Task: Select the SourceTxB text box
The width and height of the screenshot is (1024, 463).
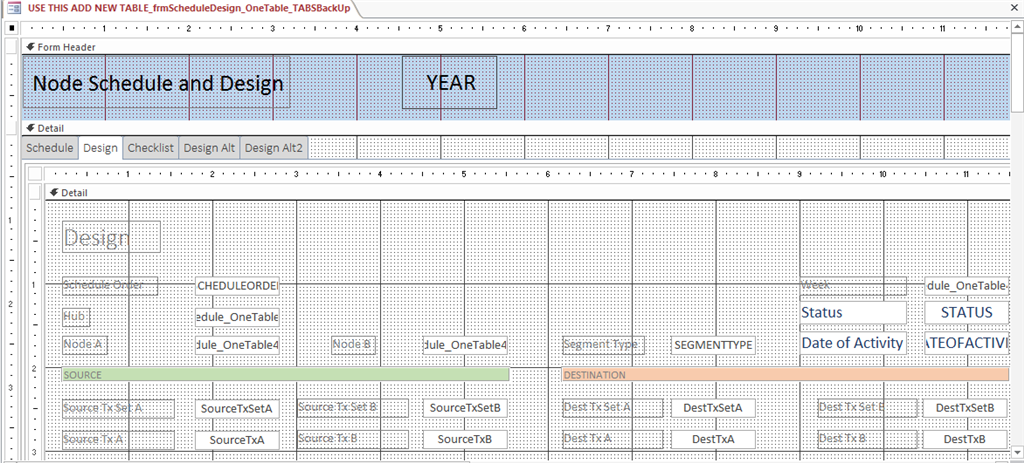Action: (465, 439)
